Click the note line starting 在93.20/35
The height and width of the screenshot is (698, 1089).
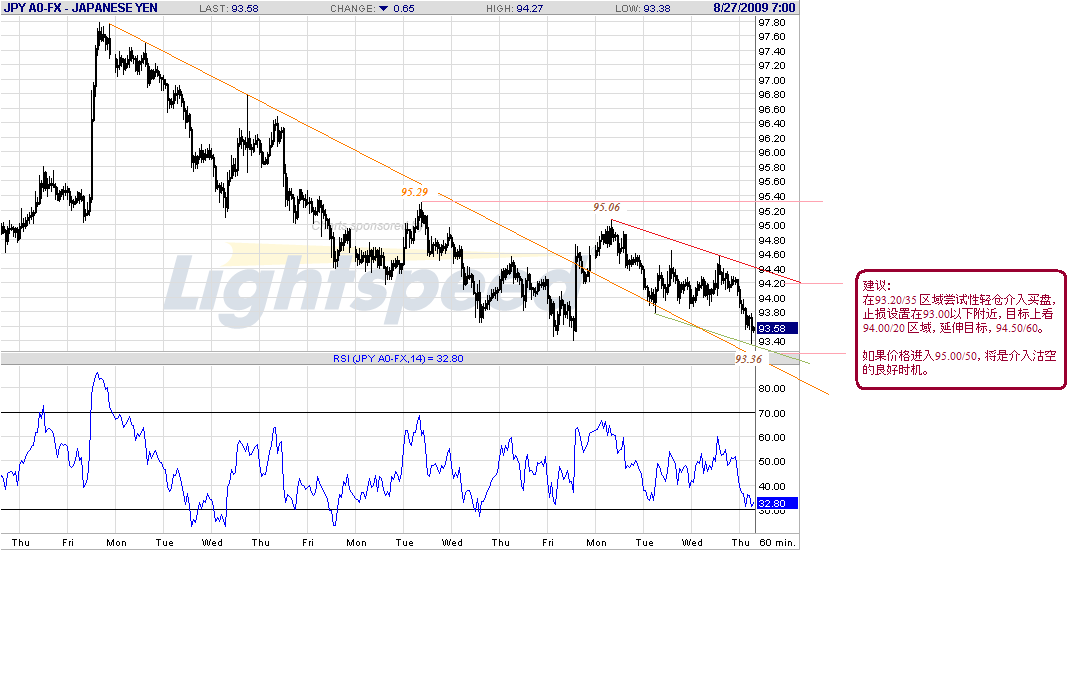(959, 300)
